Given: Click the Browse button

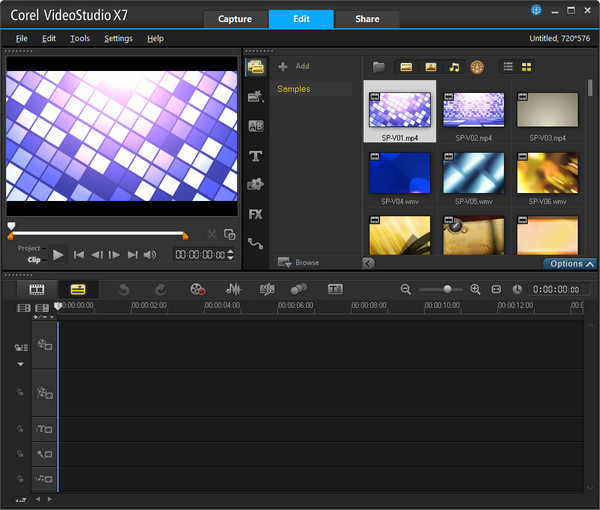Looking at the screenshot, I should coord(299,262).
